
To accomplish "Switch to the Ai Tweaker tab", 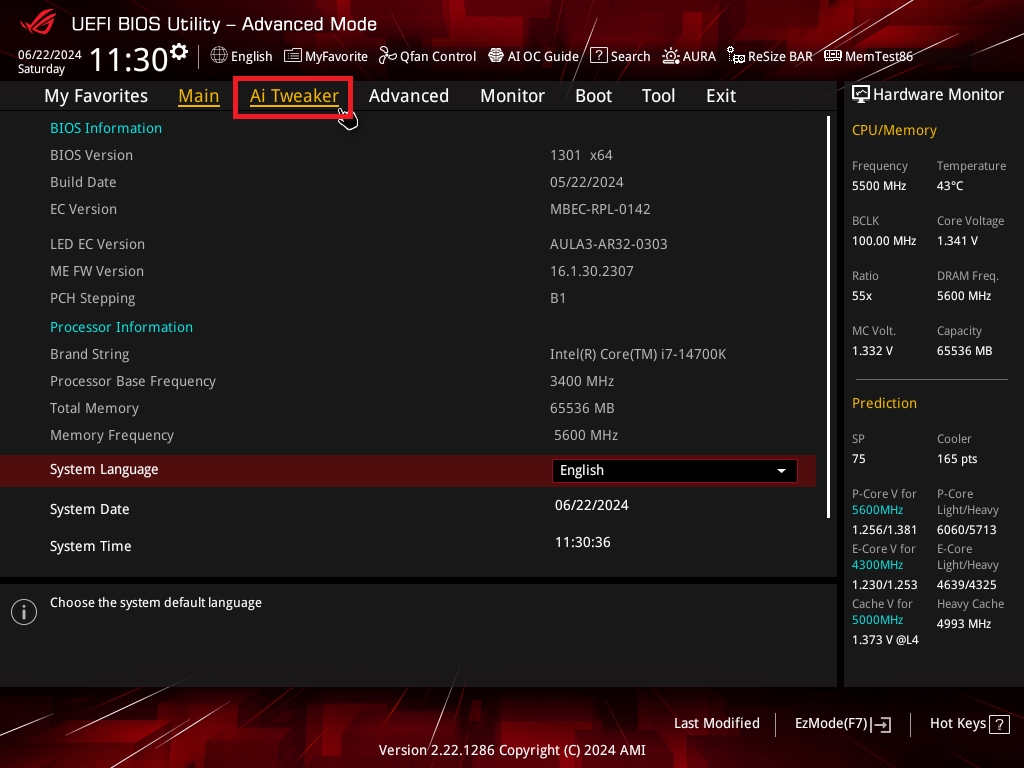I will pos(294,96).
